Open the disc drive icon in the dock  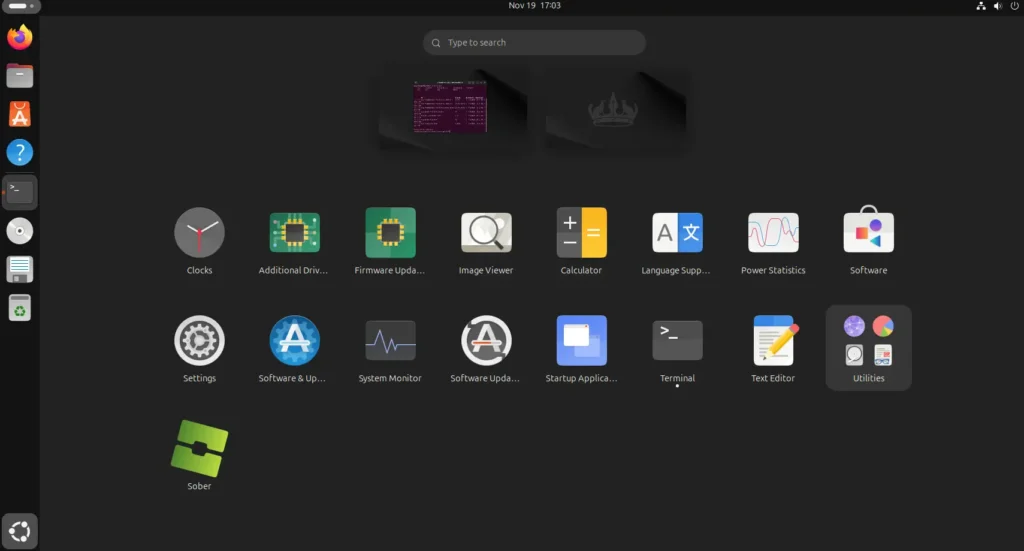[20, 230]
